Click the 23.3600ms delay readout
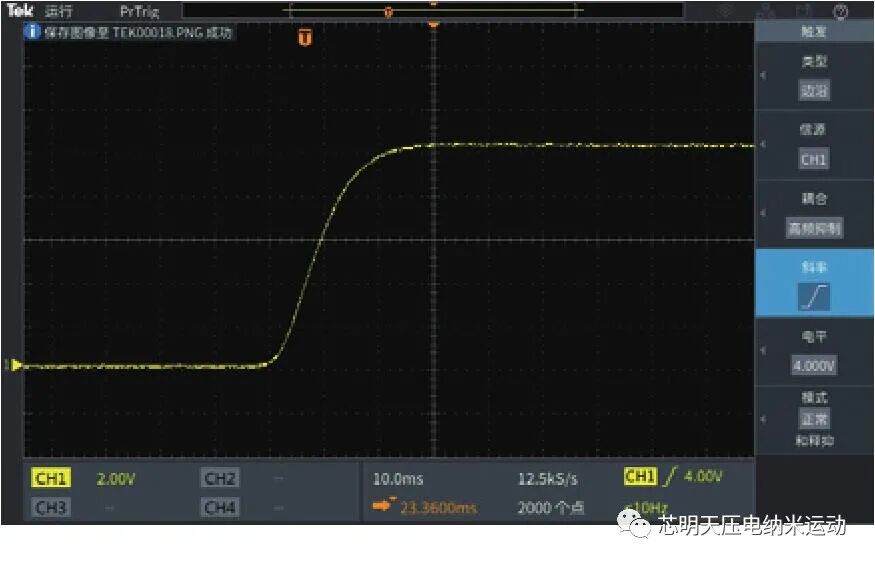The image size is (875, 564). (x=439, y=508)
